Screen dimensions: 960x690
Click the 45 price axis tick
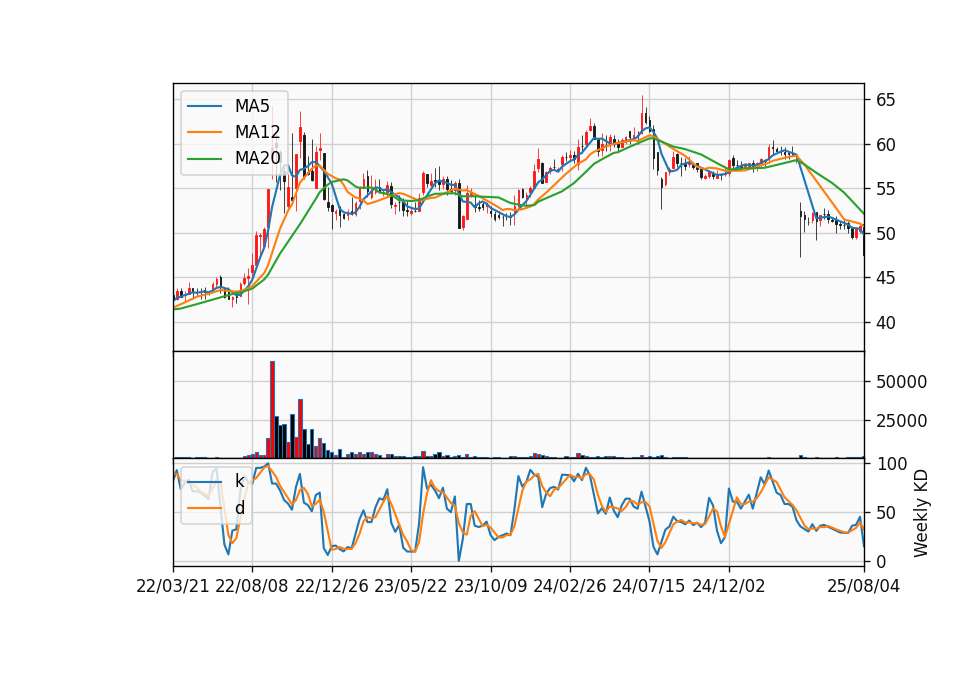pos(885,278)
